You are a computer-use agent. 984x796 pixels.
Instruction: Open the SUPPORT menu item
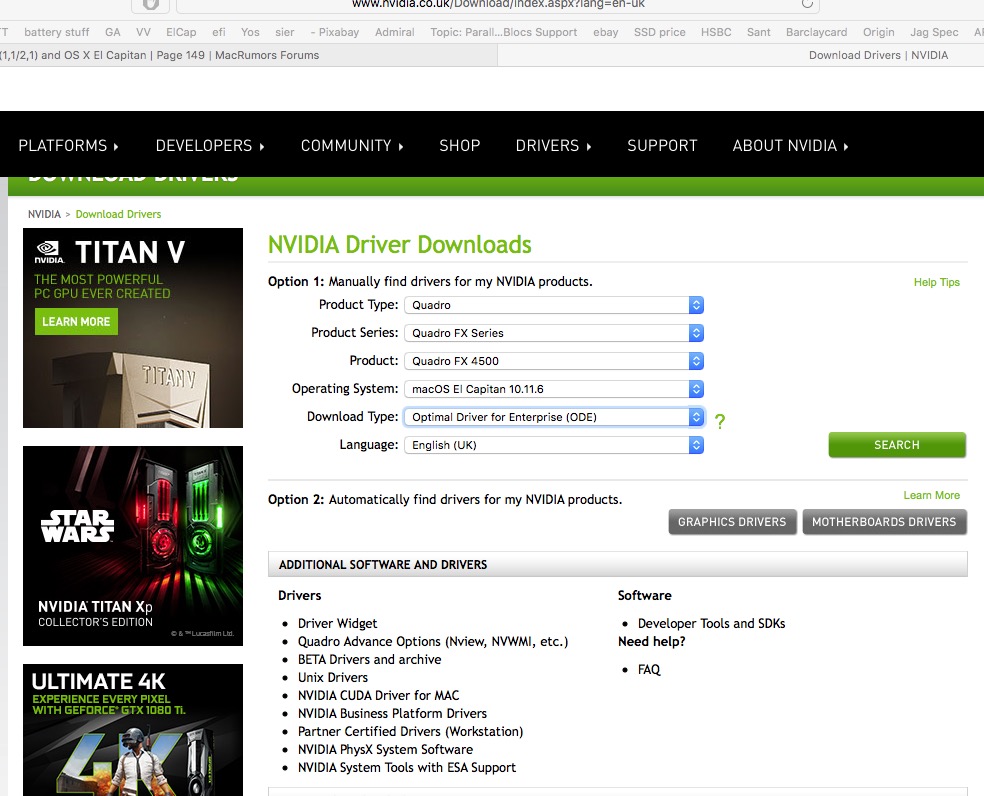coord(662,146)
